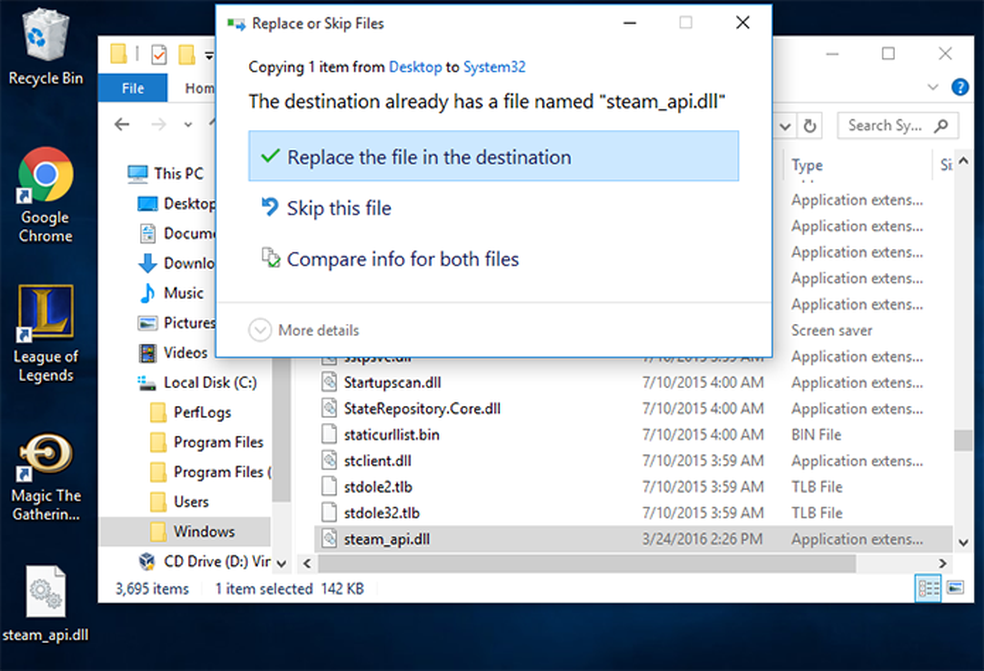The width and height of the screenshot is (984, 671).
Task: Click the stclient.dll file icon
Action: pos(329,461)
